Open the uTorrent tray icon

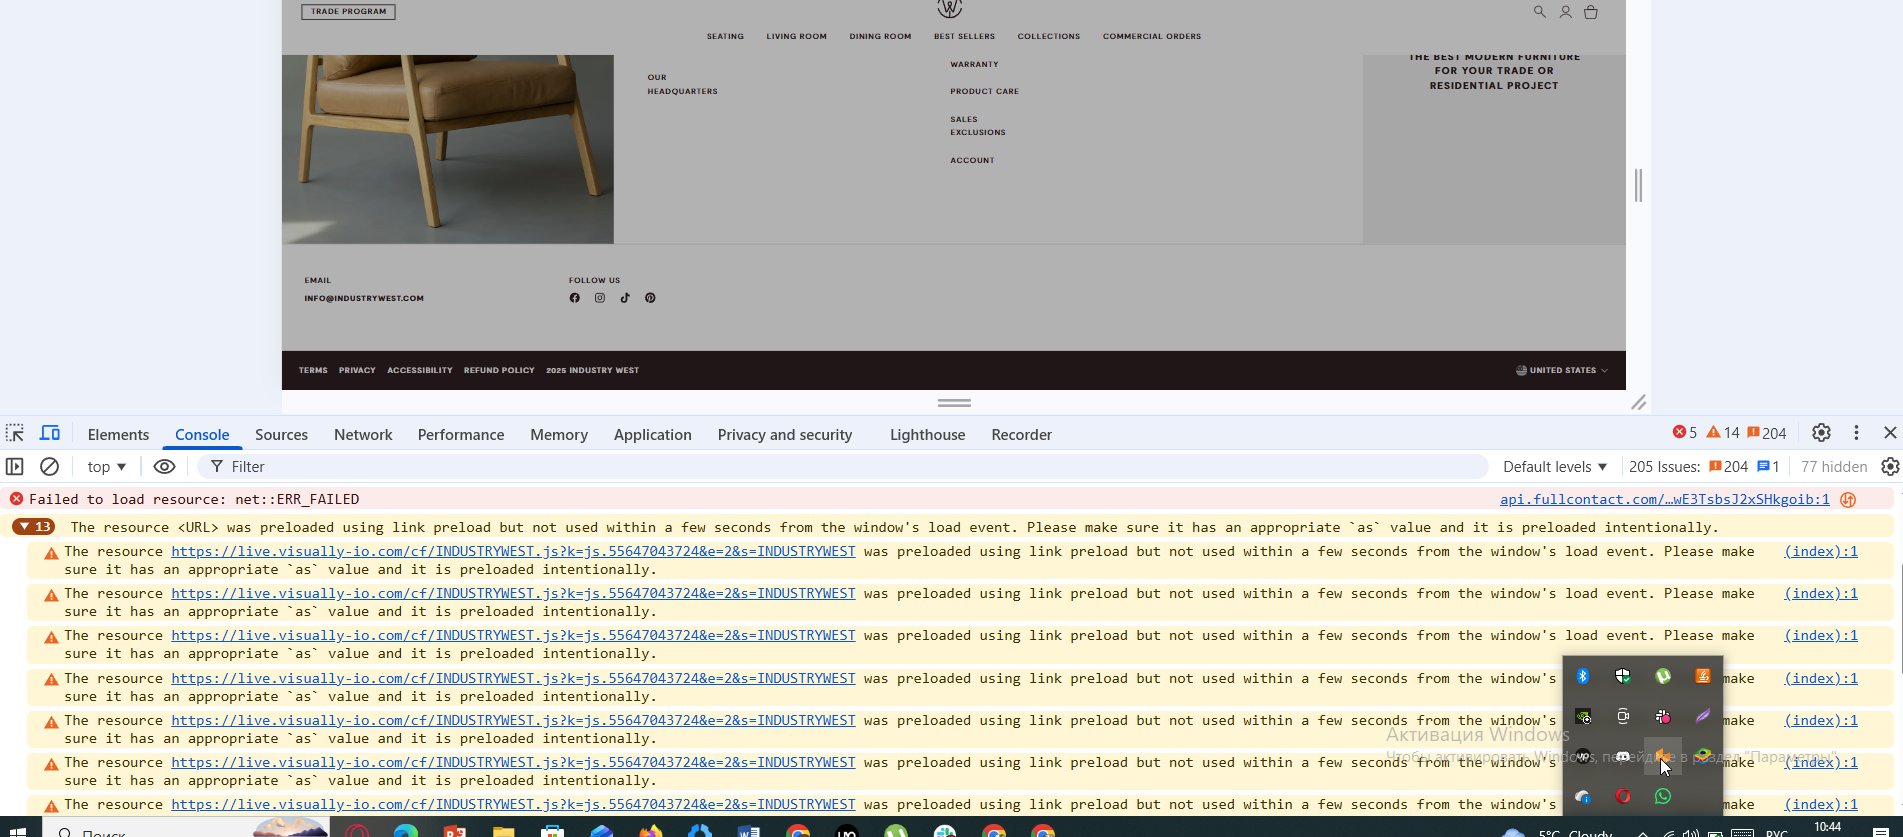pos(1663,676)
